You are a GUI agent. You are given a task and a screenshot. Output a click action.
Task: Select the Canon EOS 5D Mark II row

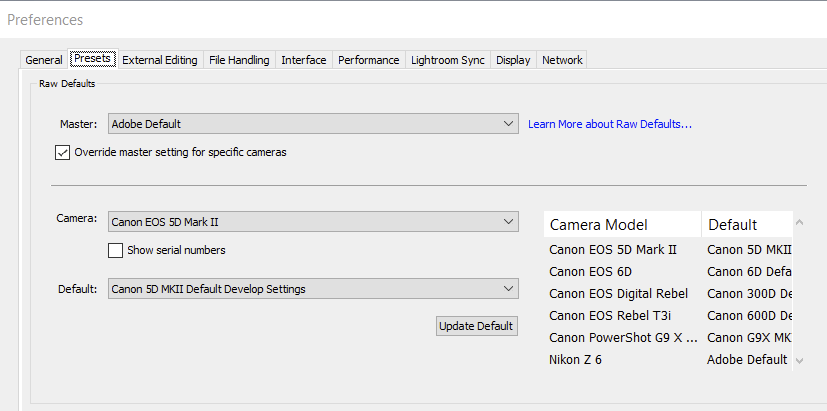pyautogui.click(x=668, y=249)
